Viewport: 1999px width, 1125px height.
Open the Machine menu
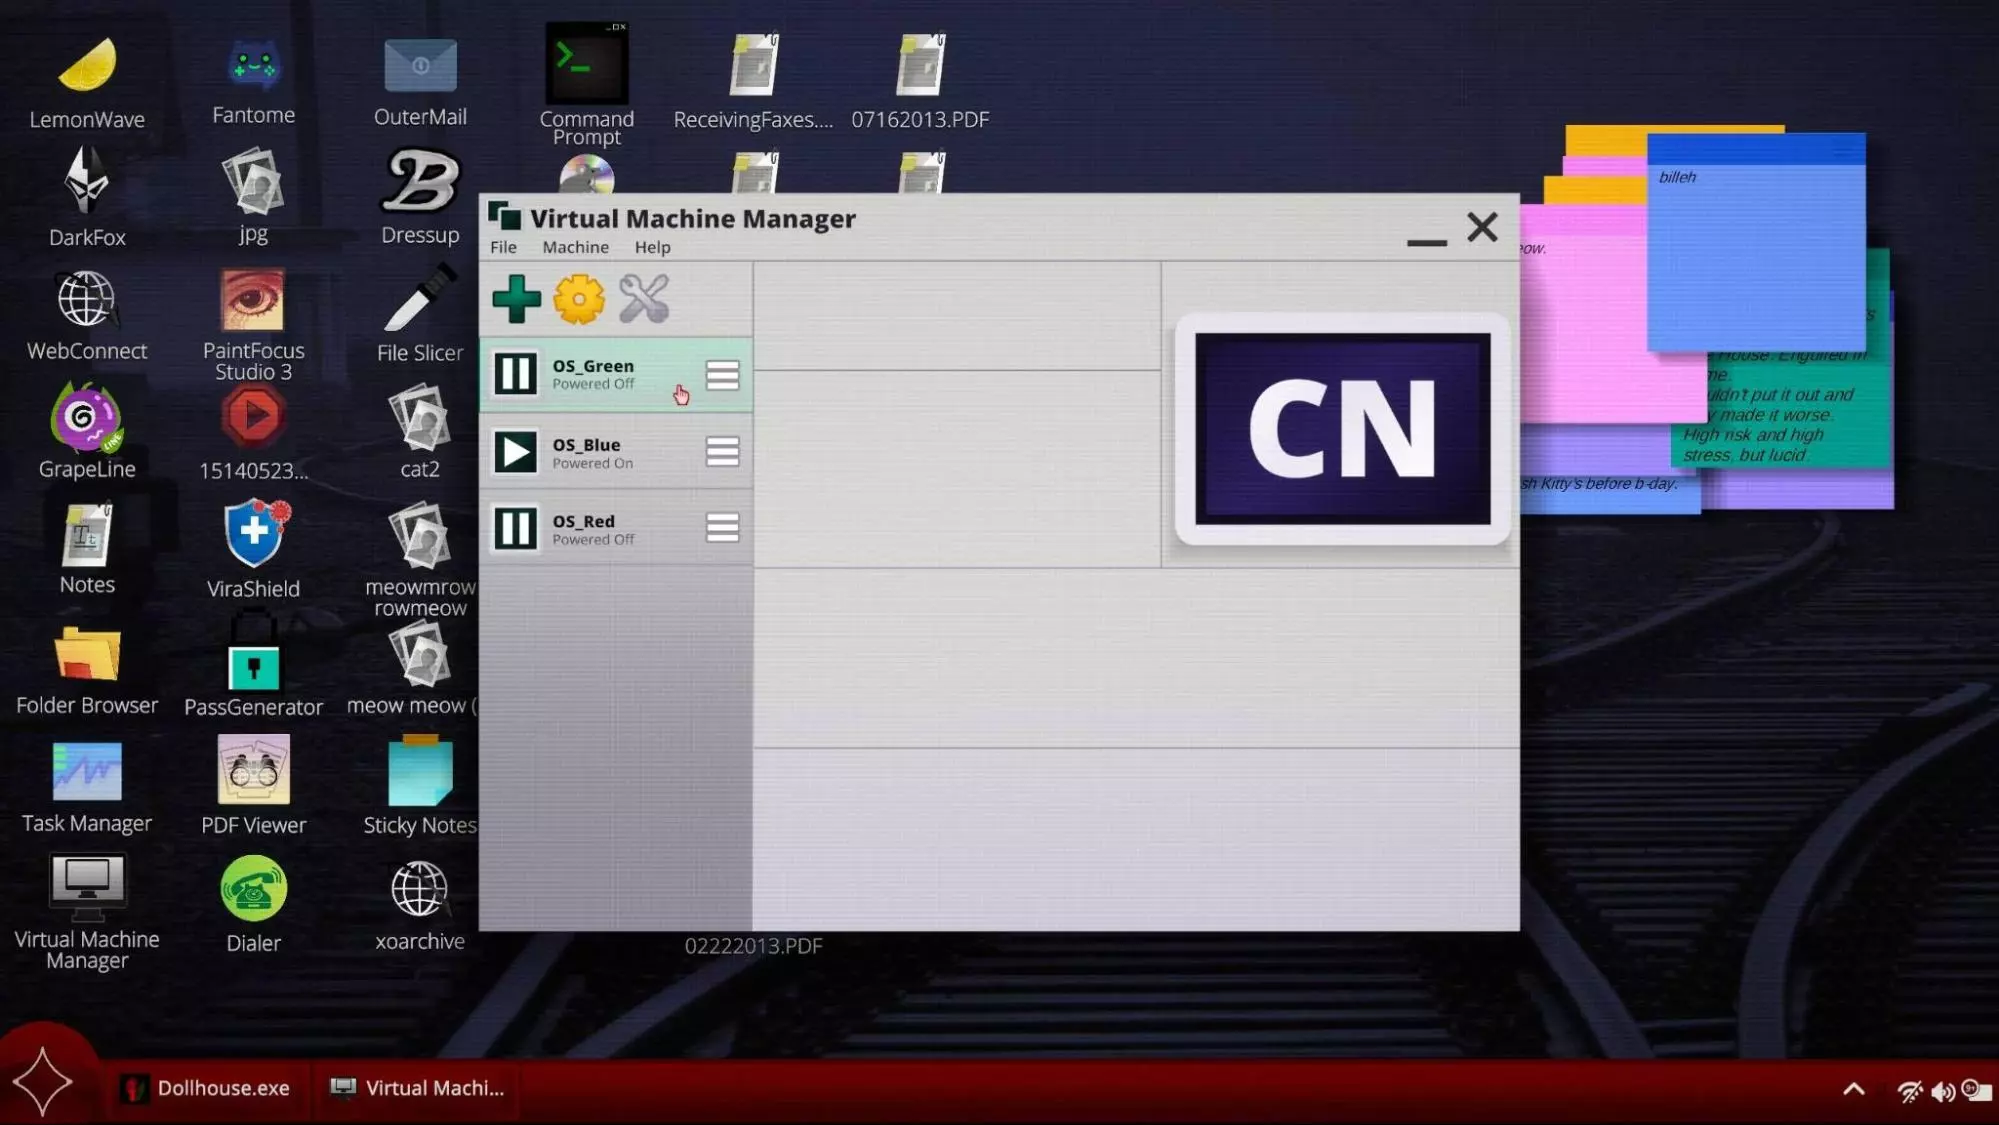(575, 247)
